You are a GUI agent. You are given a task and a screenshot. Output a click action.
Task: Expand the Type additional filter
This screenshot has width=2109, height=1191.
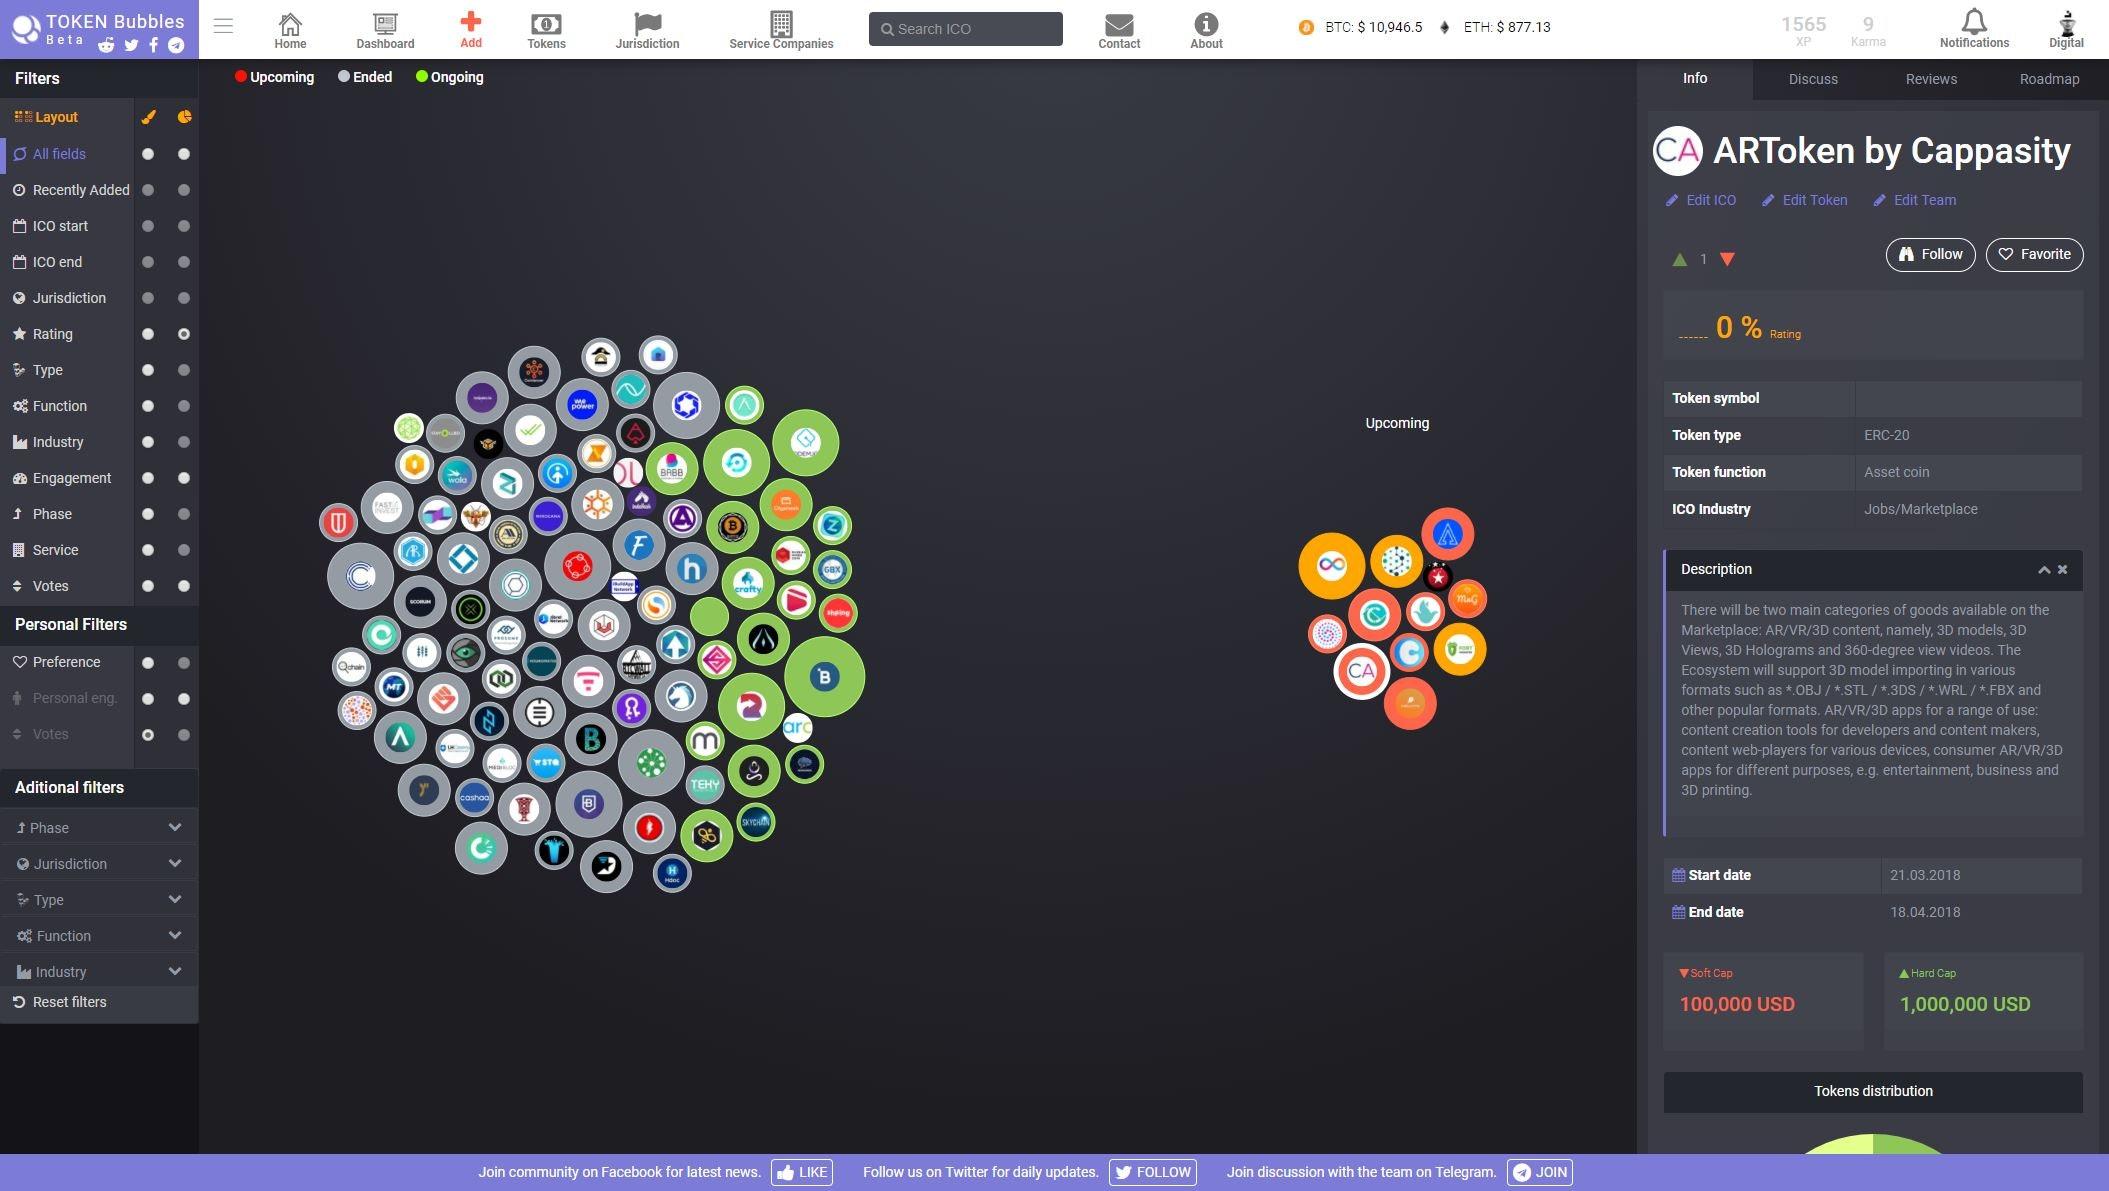[x=99, y=900]
